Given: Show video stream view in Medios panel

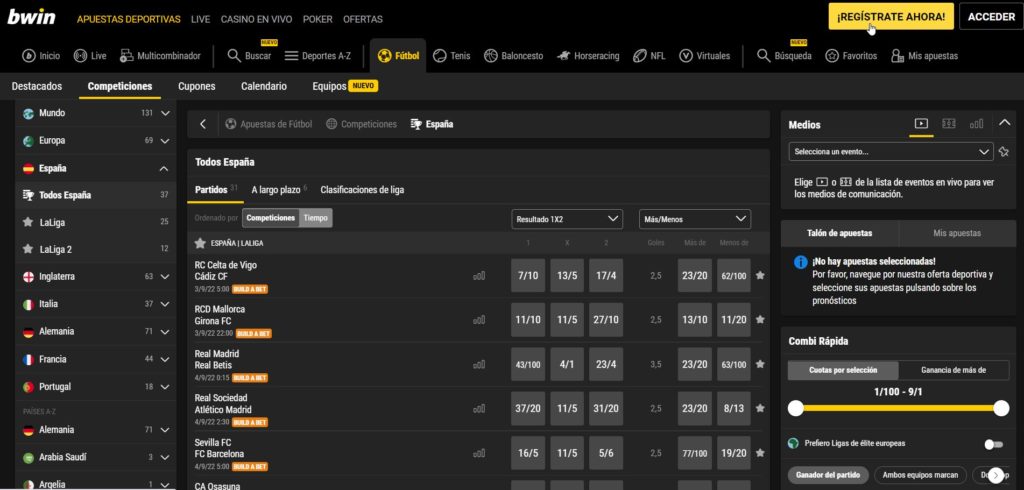Looking at the screenshot, I should (x=921, y=123).
